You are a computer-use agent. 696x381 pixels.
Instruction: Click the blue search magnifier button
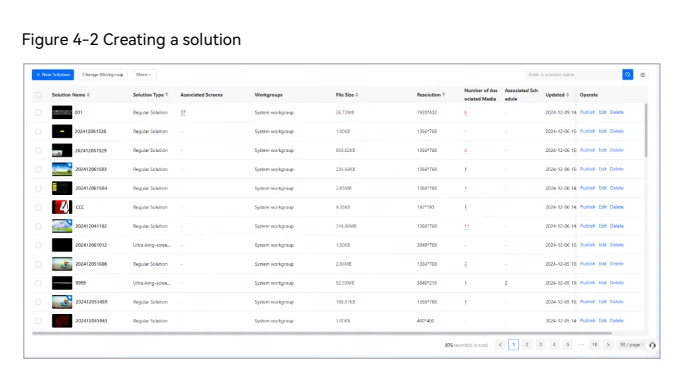pos(628,75)
